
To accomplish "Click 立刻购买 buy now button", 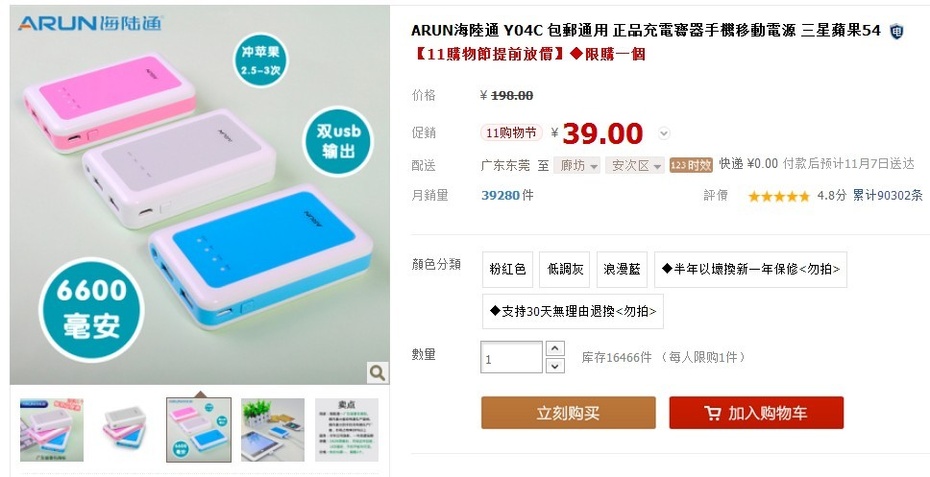I will [x=568, y=413].
